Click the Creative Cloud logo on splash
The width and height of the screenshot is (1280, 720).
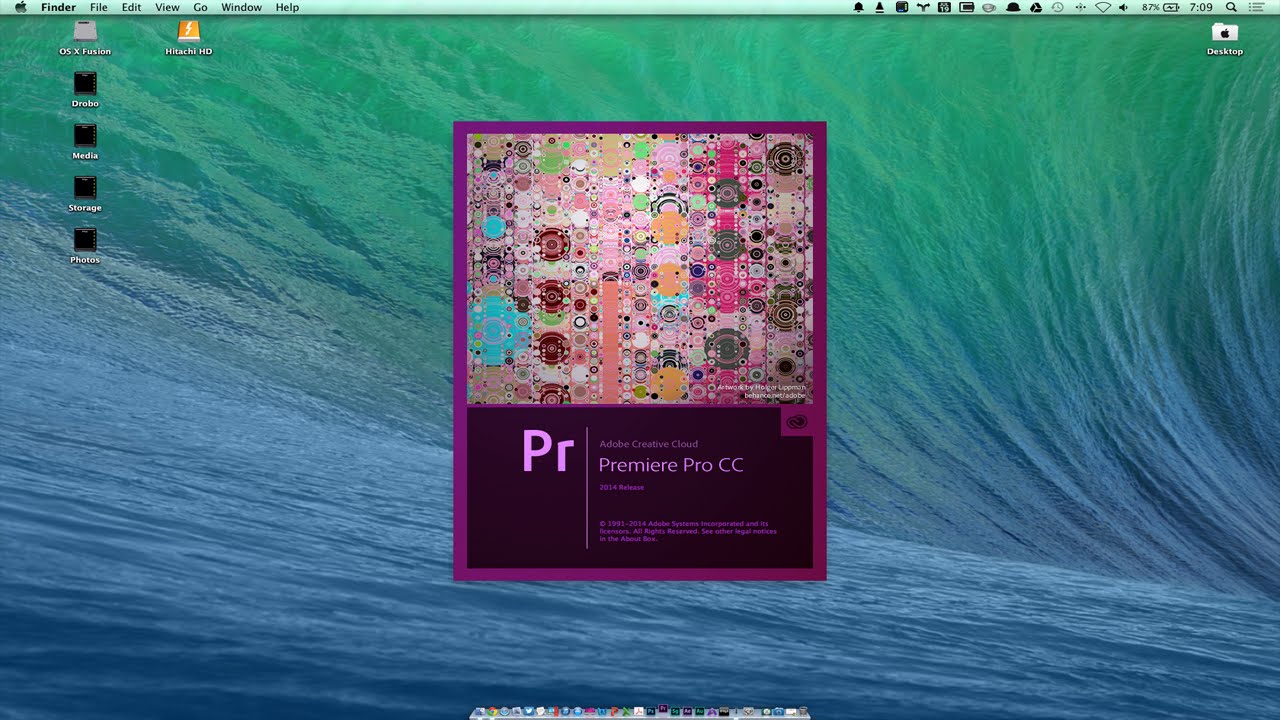point(796,422)
